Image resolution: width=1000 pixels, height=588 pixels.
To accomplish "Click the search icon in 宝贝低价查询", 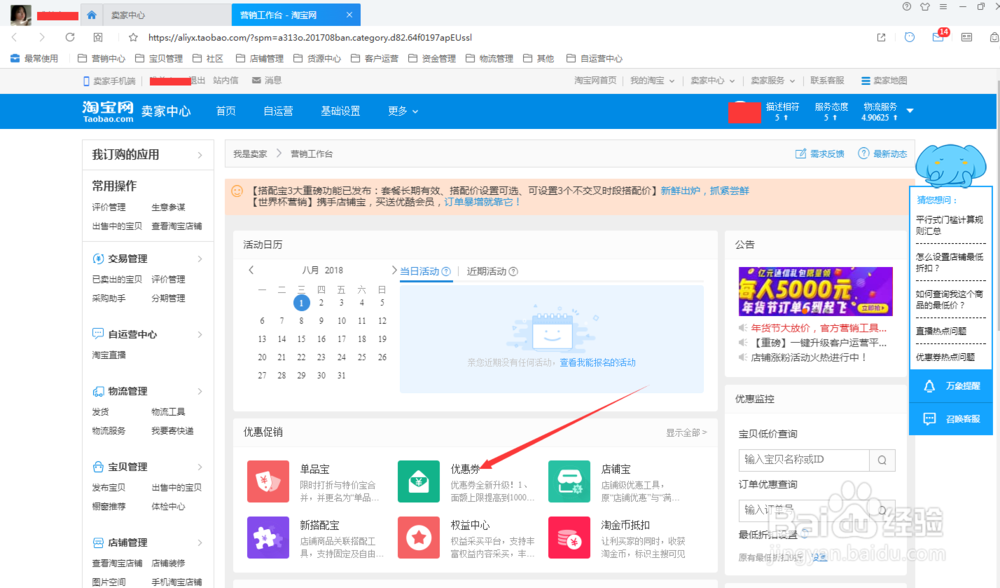I will click(x=882, y=460).
